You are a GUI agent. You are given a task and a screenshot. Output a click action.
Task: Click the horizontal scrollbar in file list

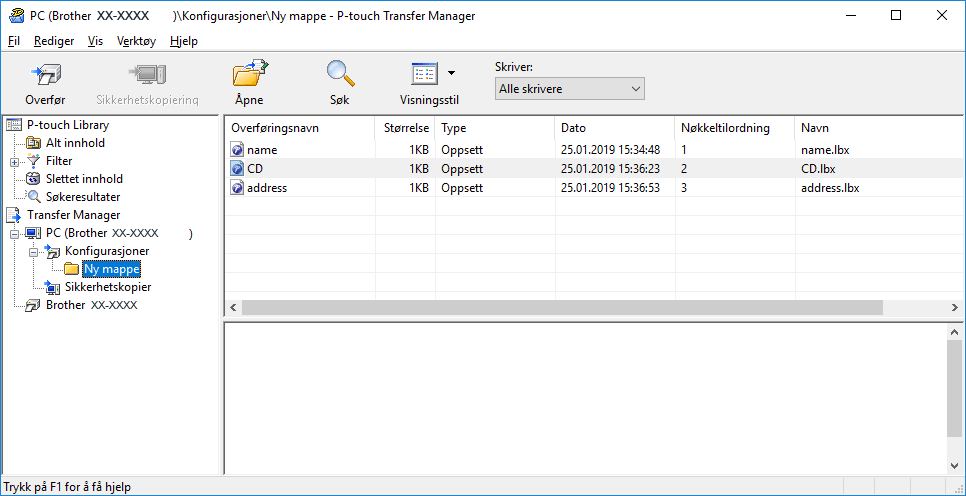pos(562,307)
